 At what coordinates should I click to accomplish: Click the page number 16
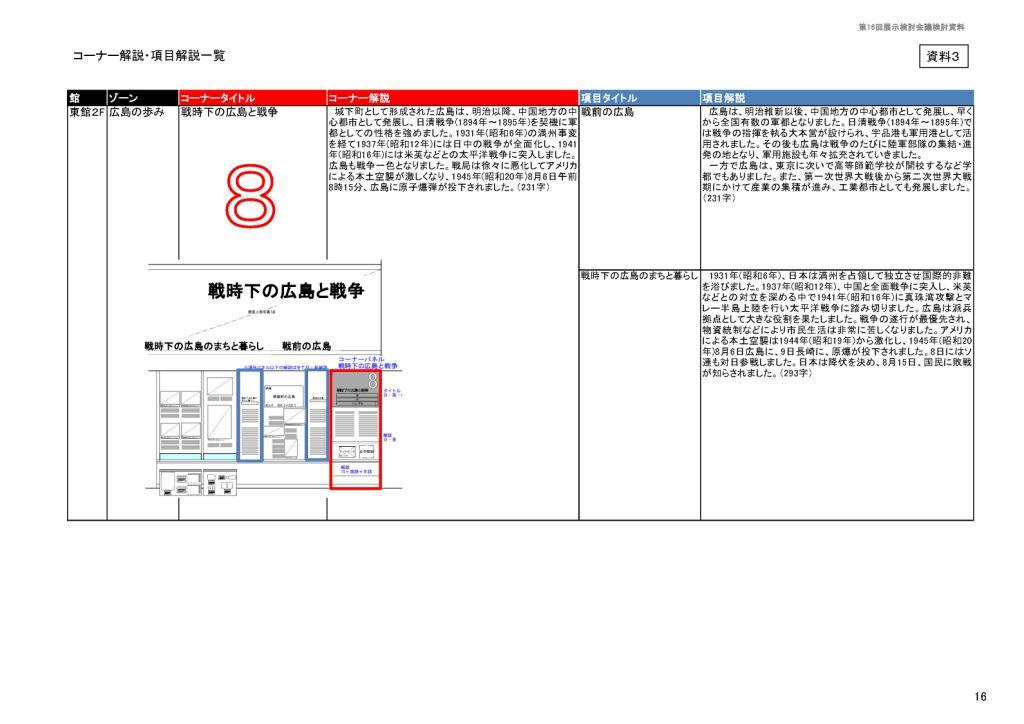[x=980, y=697]
